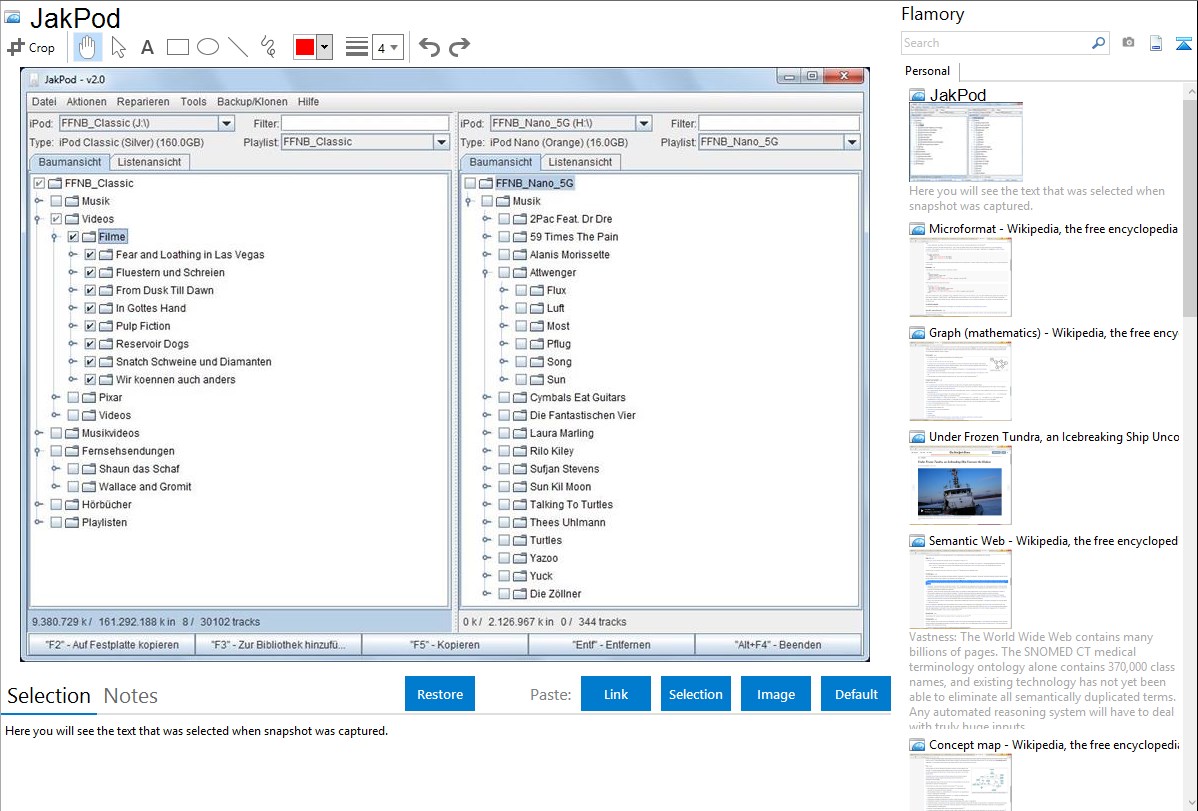Click folder icon of Playlisten
Viewport: 1198px width, 811px height.
72,523
